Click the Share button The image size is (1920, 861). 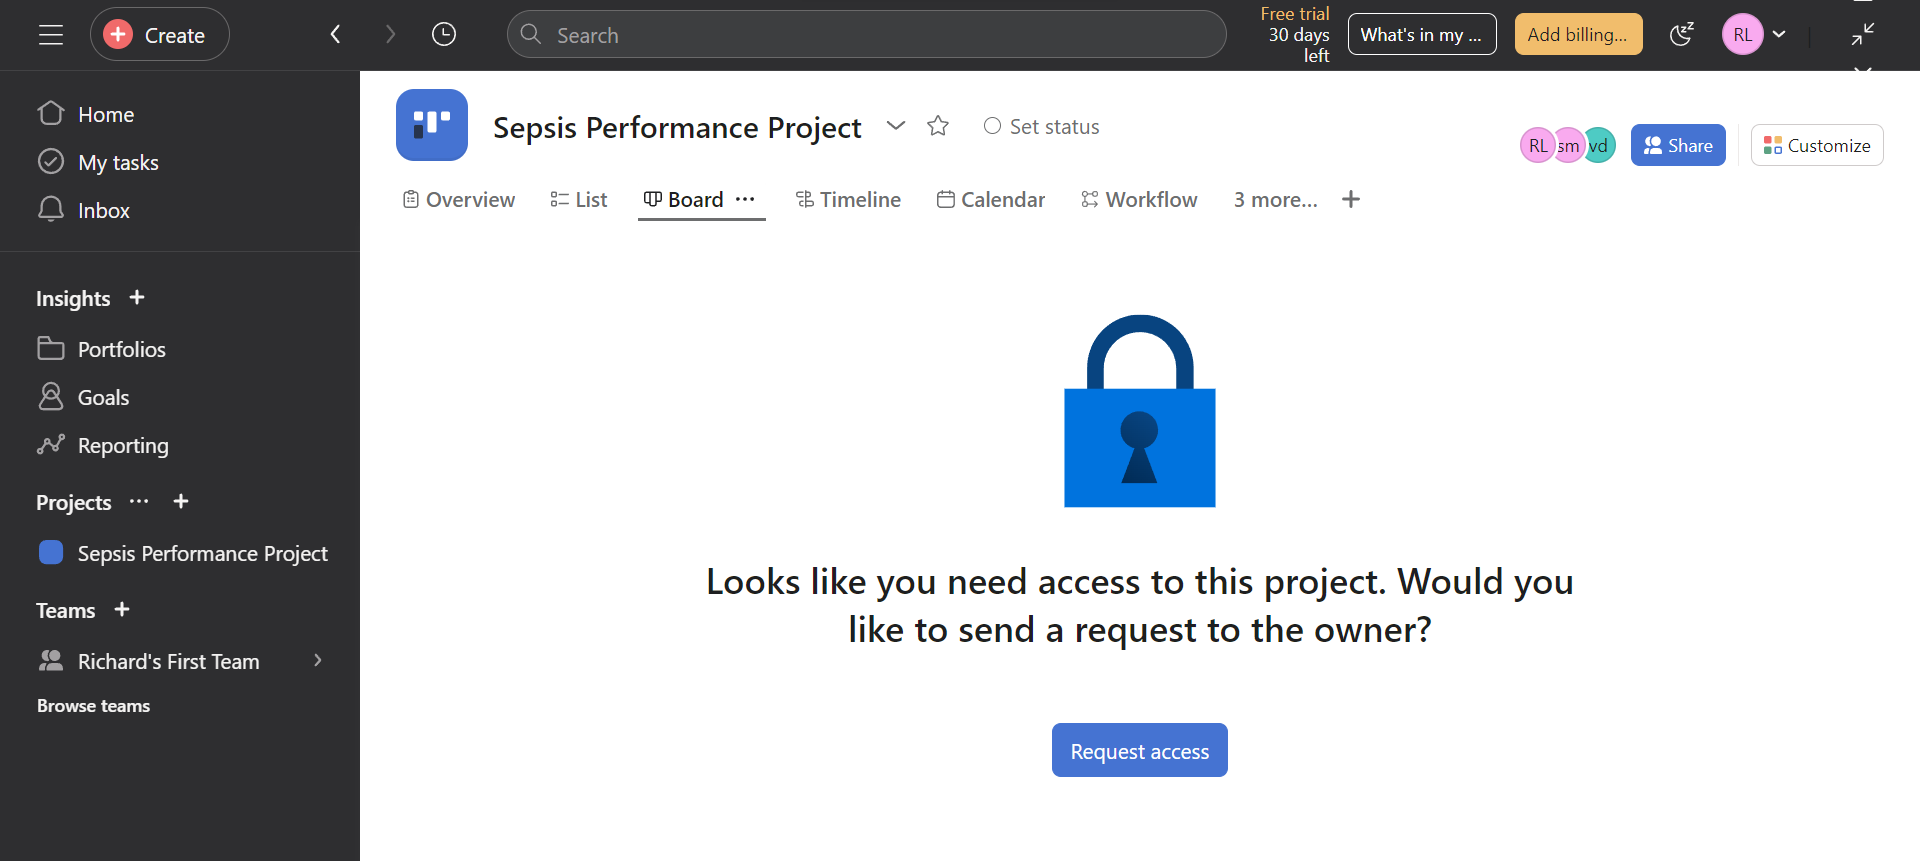1678,145
